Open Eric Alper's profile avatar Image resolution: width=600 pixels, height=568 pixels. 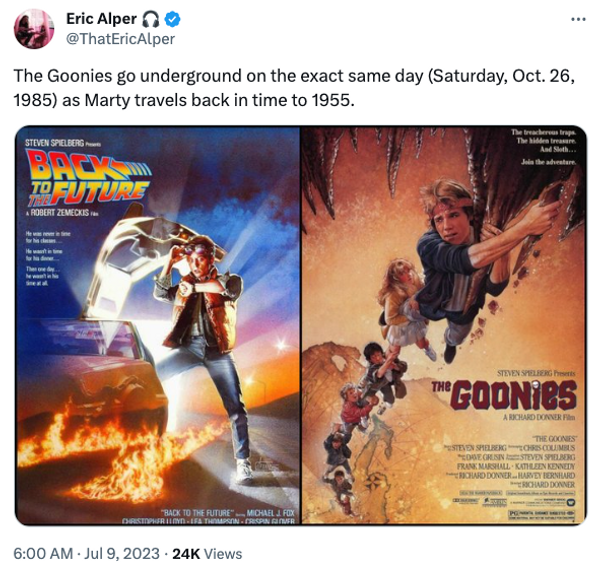pos(34,29)
